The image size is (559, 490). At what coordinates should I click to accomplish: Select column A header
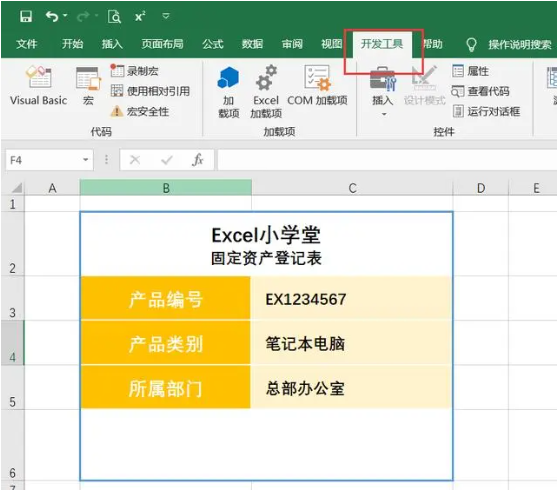pyautogui.click(x=52, y=188)
